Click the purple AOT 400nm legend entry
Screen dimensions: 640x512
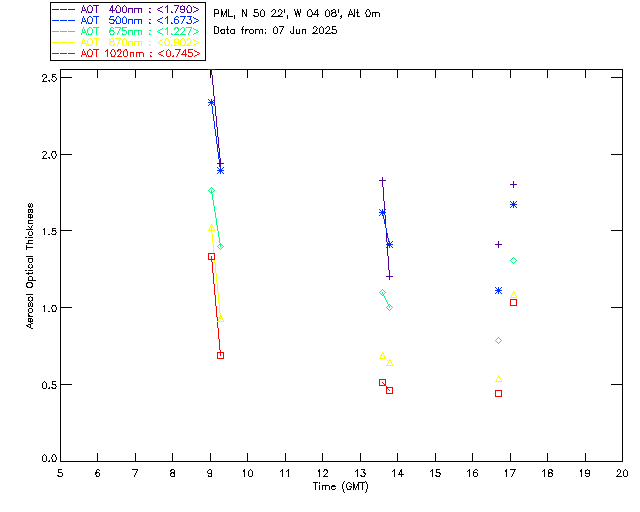(x=127, y=9)
